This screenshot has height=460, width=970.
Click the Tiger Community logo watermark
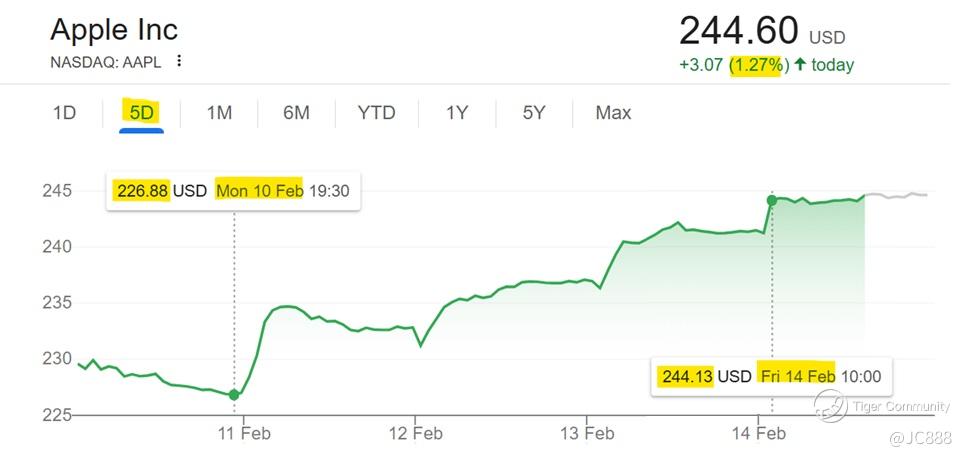click(830, 405)
